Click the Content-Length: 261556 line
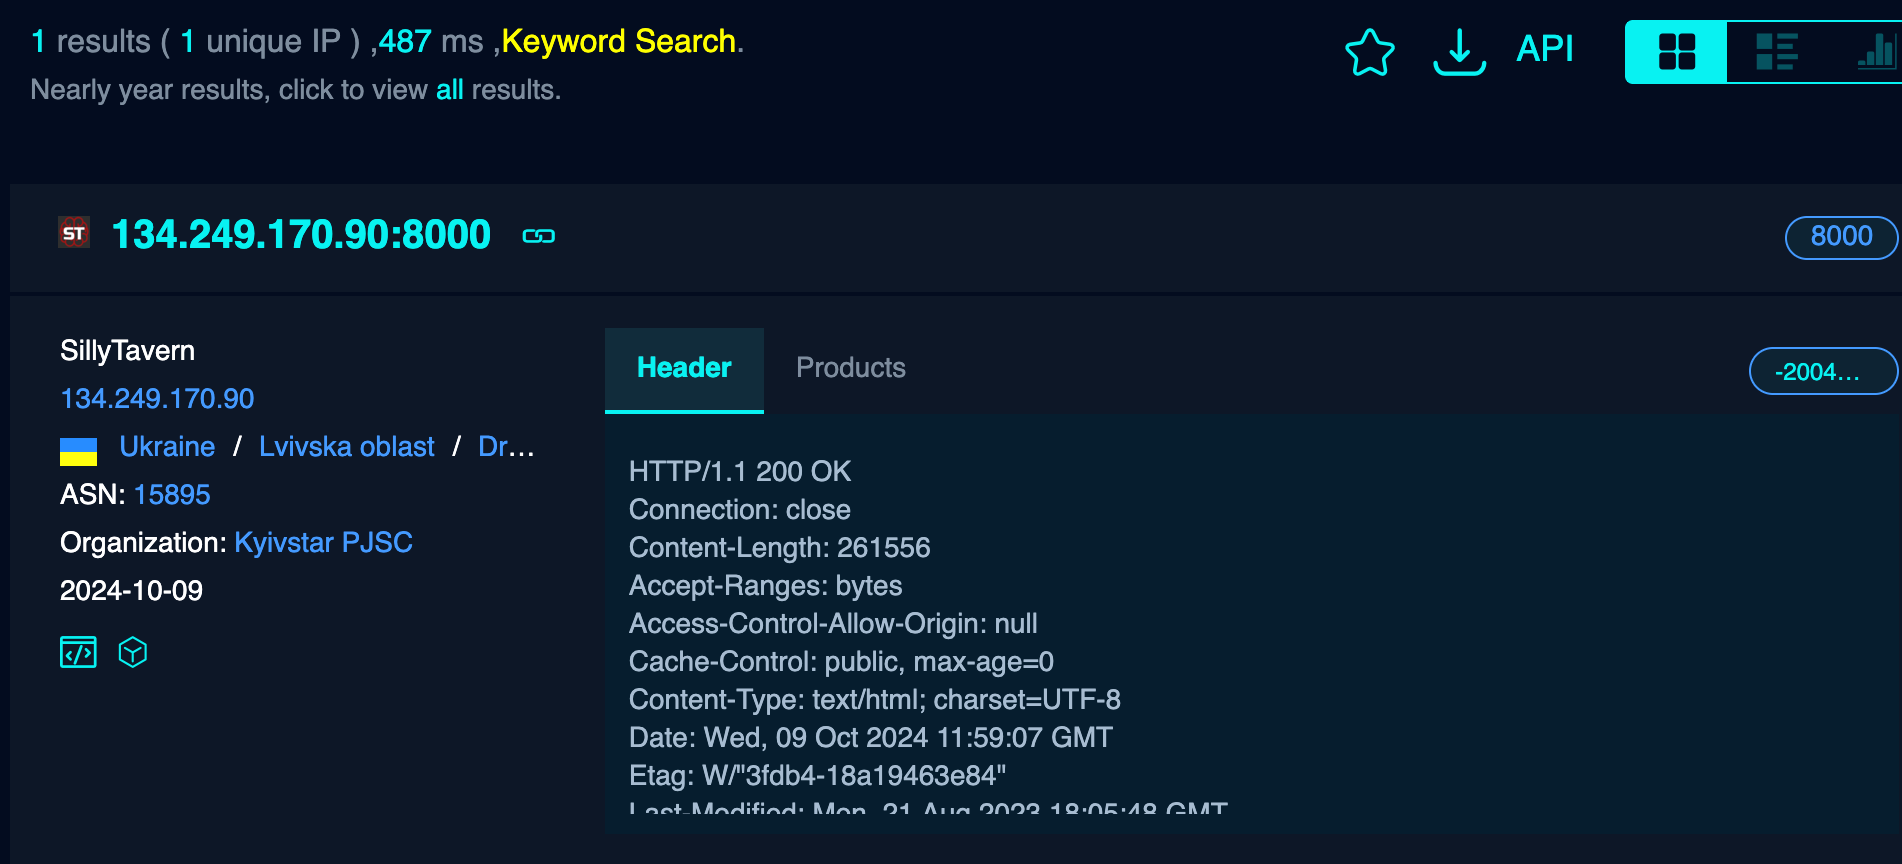Viewport: 1902px width, 864px height. [779, 547]
